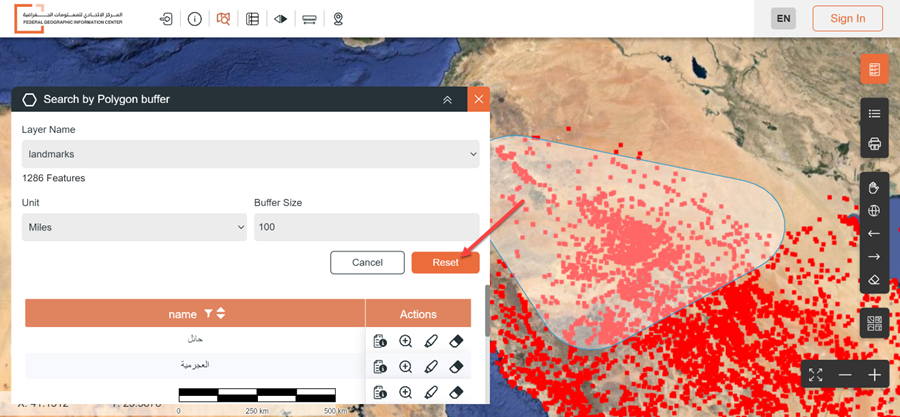Open the layer list icon on right
900x417 pixels.
click(x=874, y=114)
